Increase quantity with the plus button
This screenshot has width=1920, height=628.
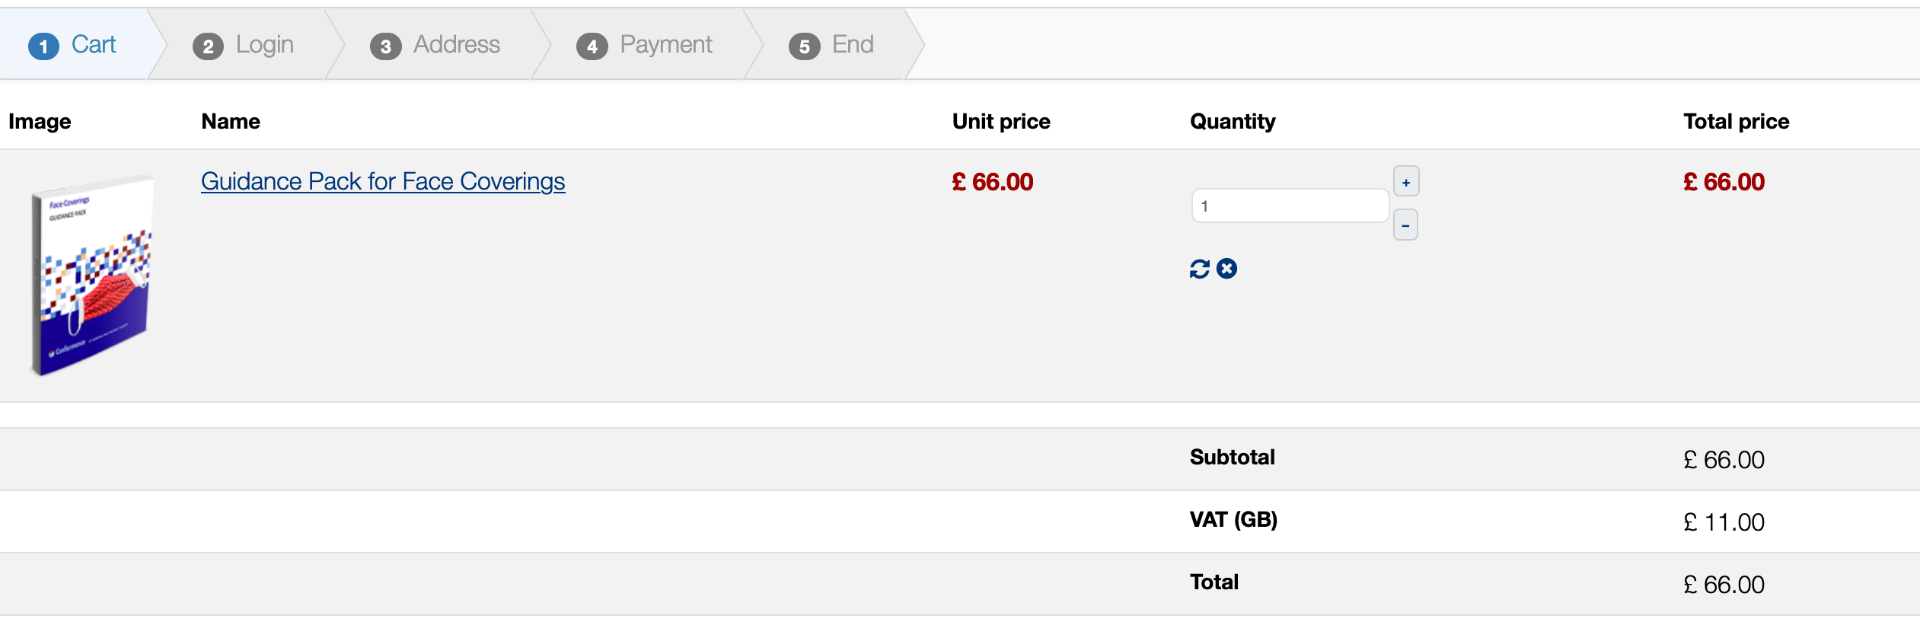click(x=1405, y=182)
